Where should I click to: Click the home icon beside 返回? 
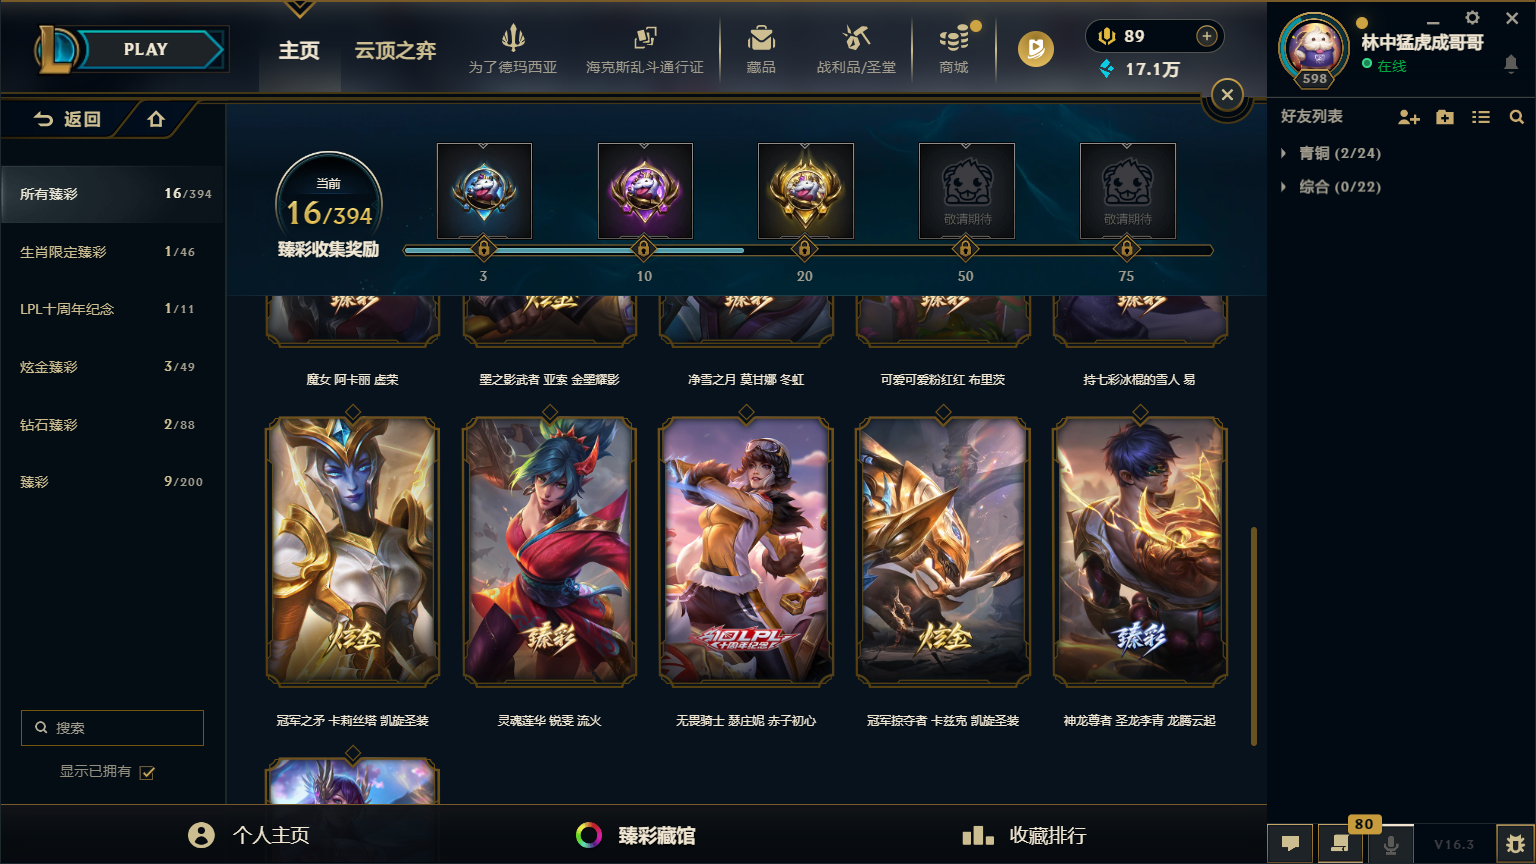[156, 119]
